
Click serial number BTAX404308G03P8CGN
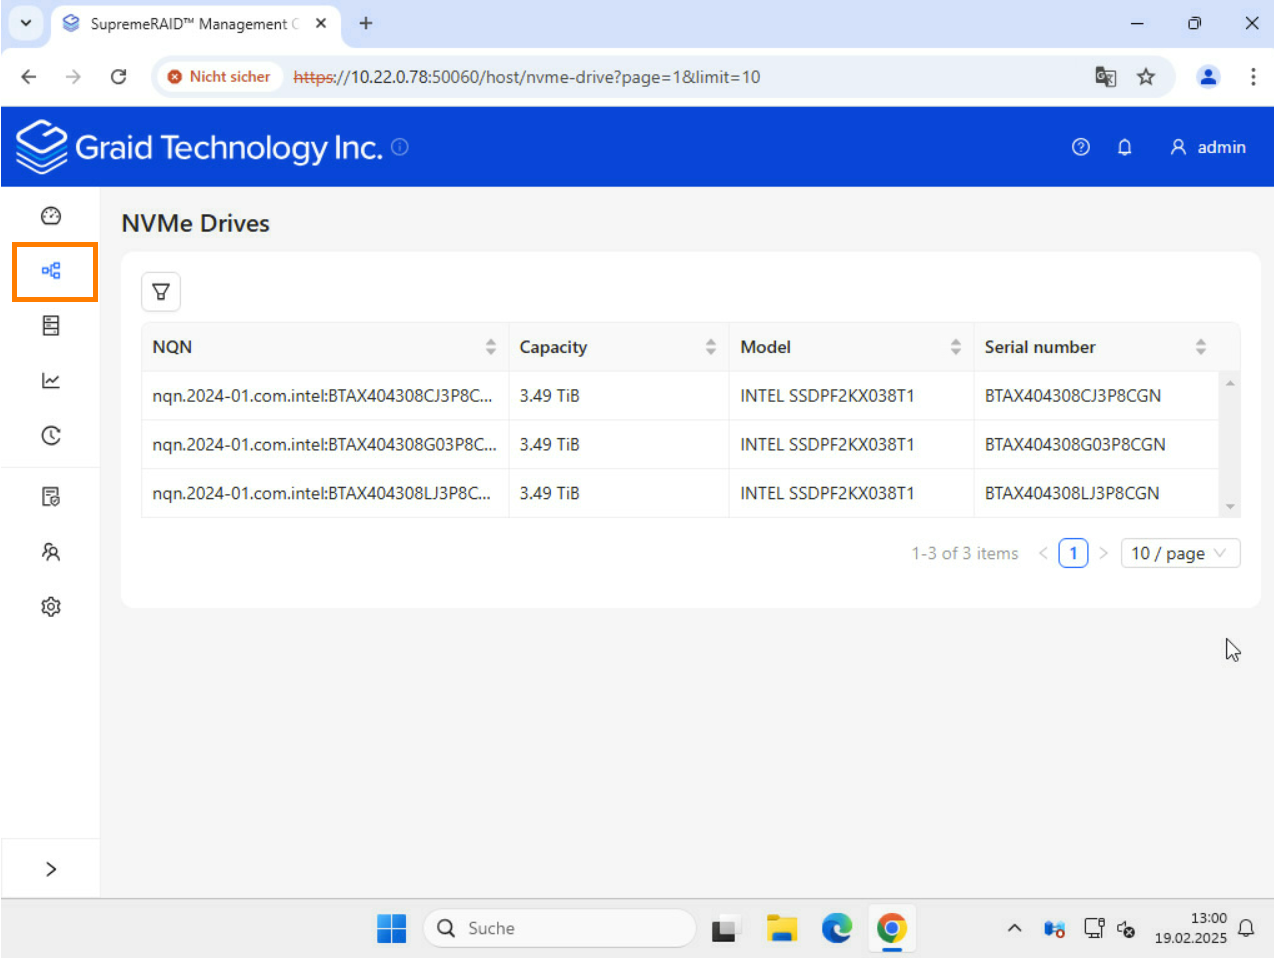click(x=1075, y=445)
